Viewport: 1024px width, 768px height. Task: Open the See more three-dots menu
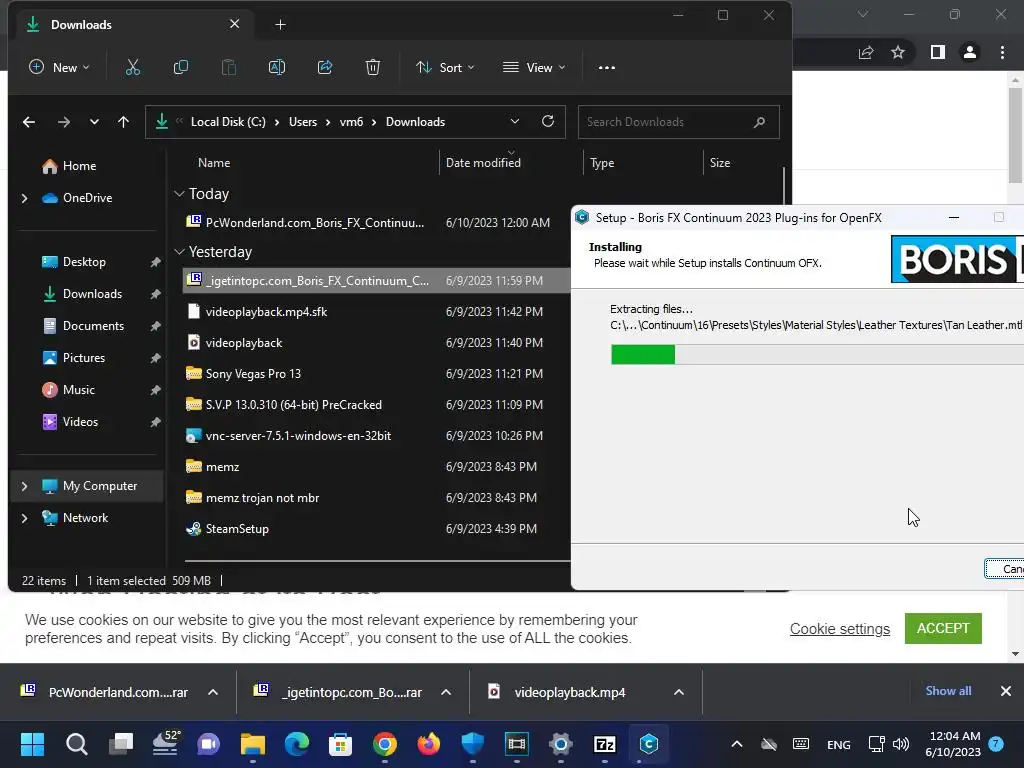(607, 67)
